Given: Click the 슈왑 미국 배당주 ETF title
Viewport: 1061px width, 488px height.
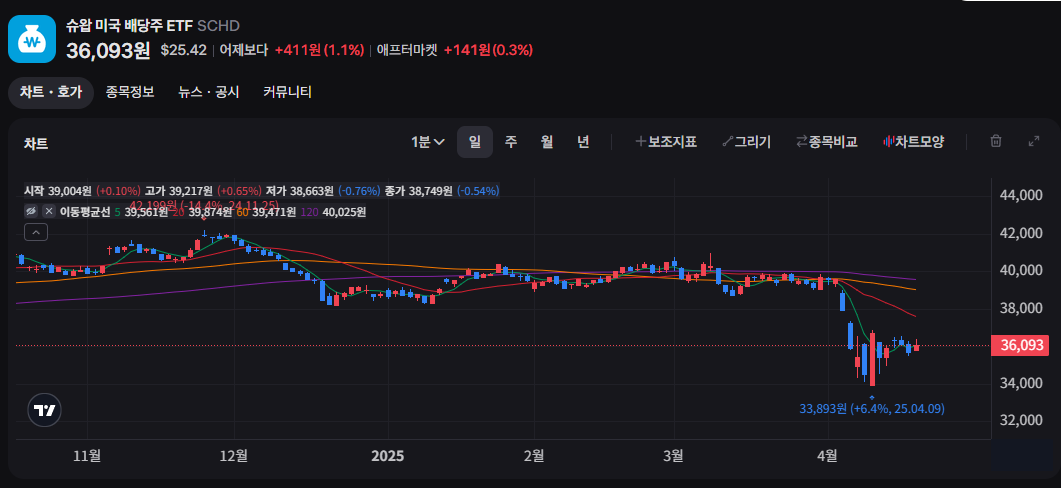Looking at the screenshot, I should click(x=129, y=26).
